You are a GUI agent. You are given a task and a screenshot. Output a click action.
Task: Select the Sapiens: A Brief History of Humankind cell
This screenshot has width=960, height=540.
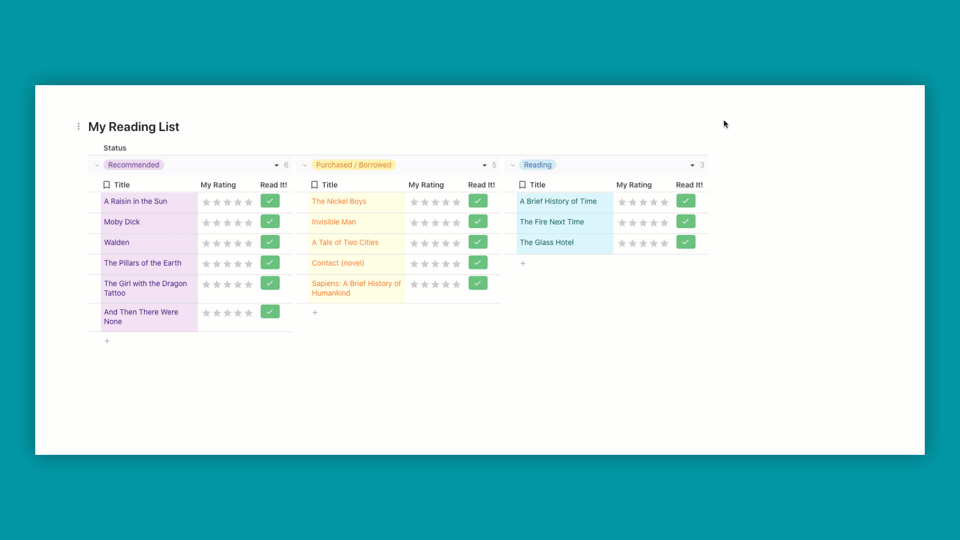357,288
